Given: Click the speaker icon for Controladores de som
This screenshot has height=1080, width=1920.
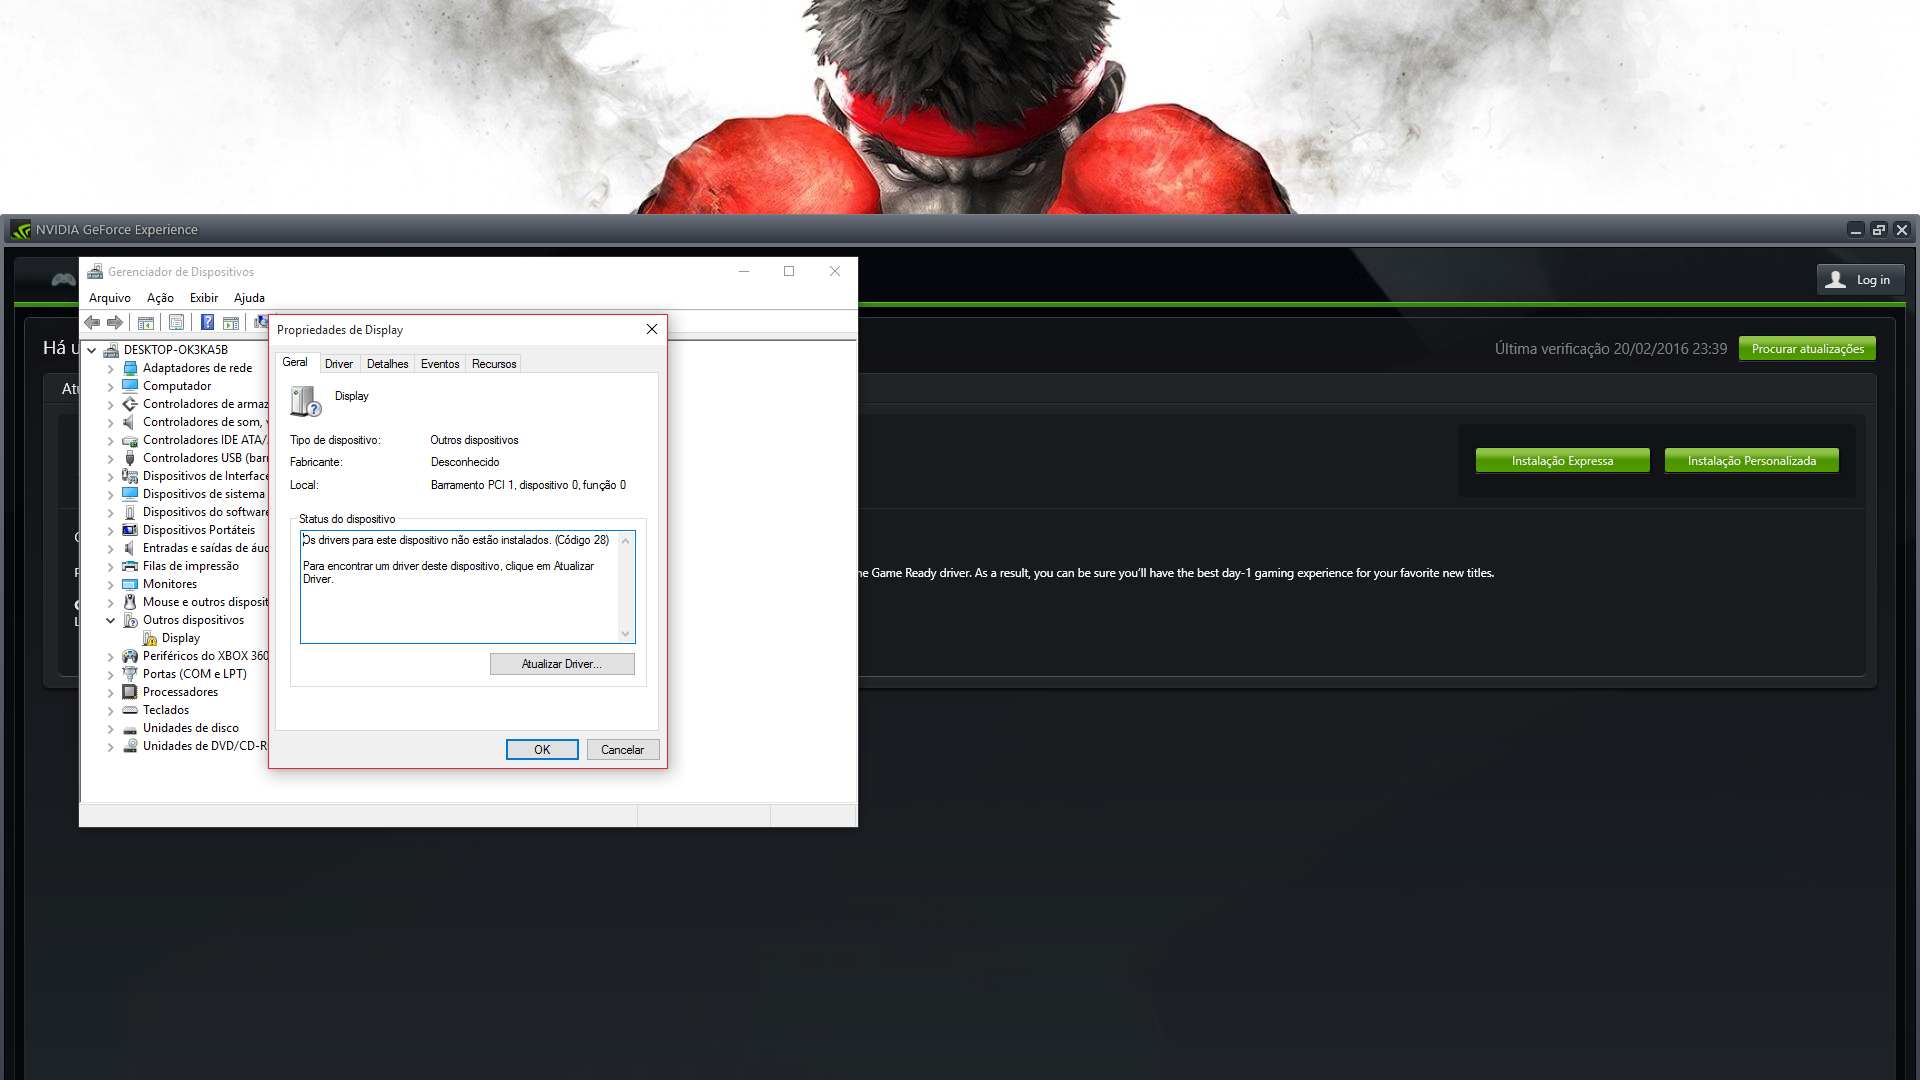Looking at the screenshot, I should coord(130,422).
